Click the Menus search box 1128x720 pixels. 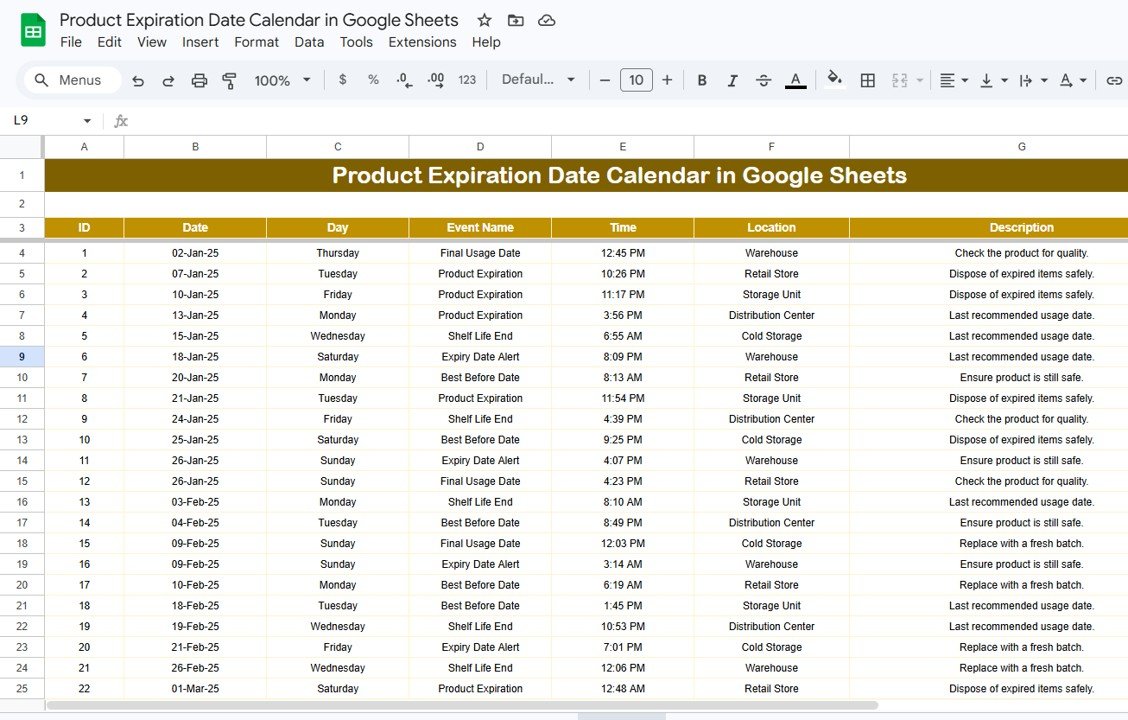pyautogui.click(x=73, y=80)
